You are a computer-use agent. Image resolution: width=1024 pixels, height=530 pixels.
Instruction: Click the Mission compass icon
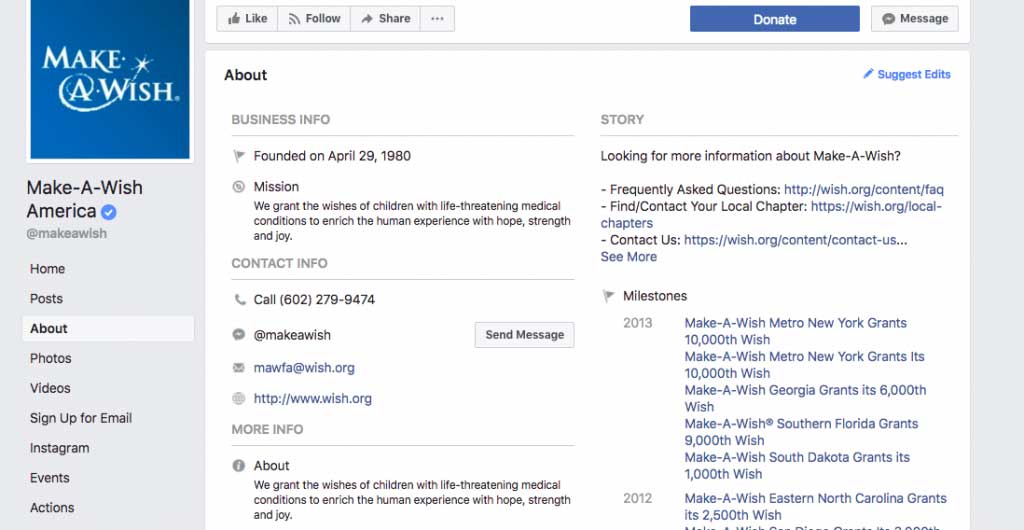pyautogui.click(x=239, y=187)
